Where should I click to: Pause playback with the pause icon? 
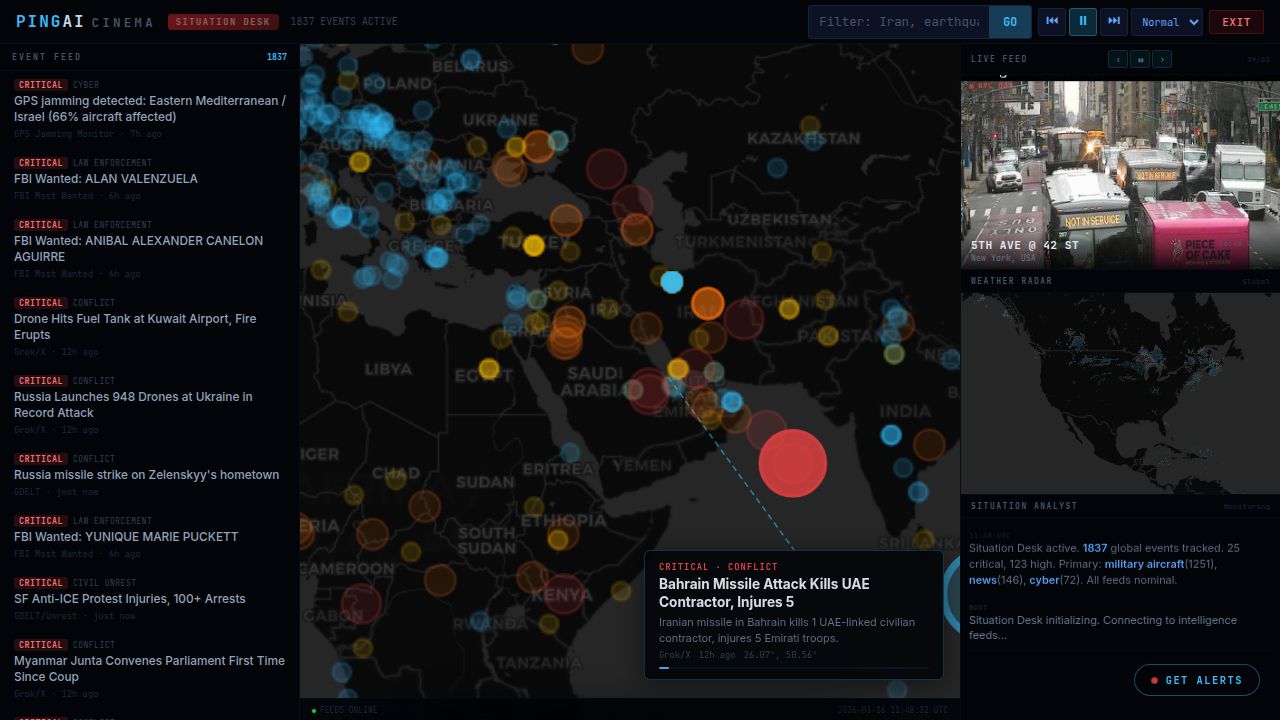[x=1082, y=21]
